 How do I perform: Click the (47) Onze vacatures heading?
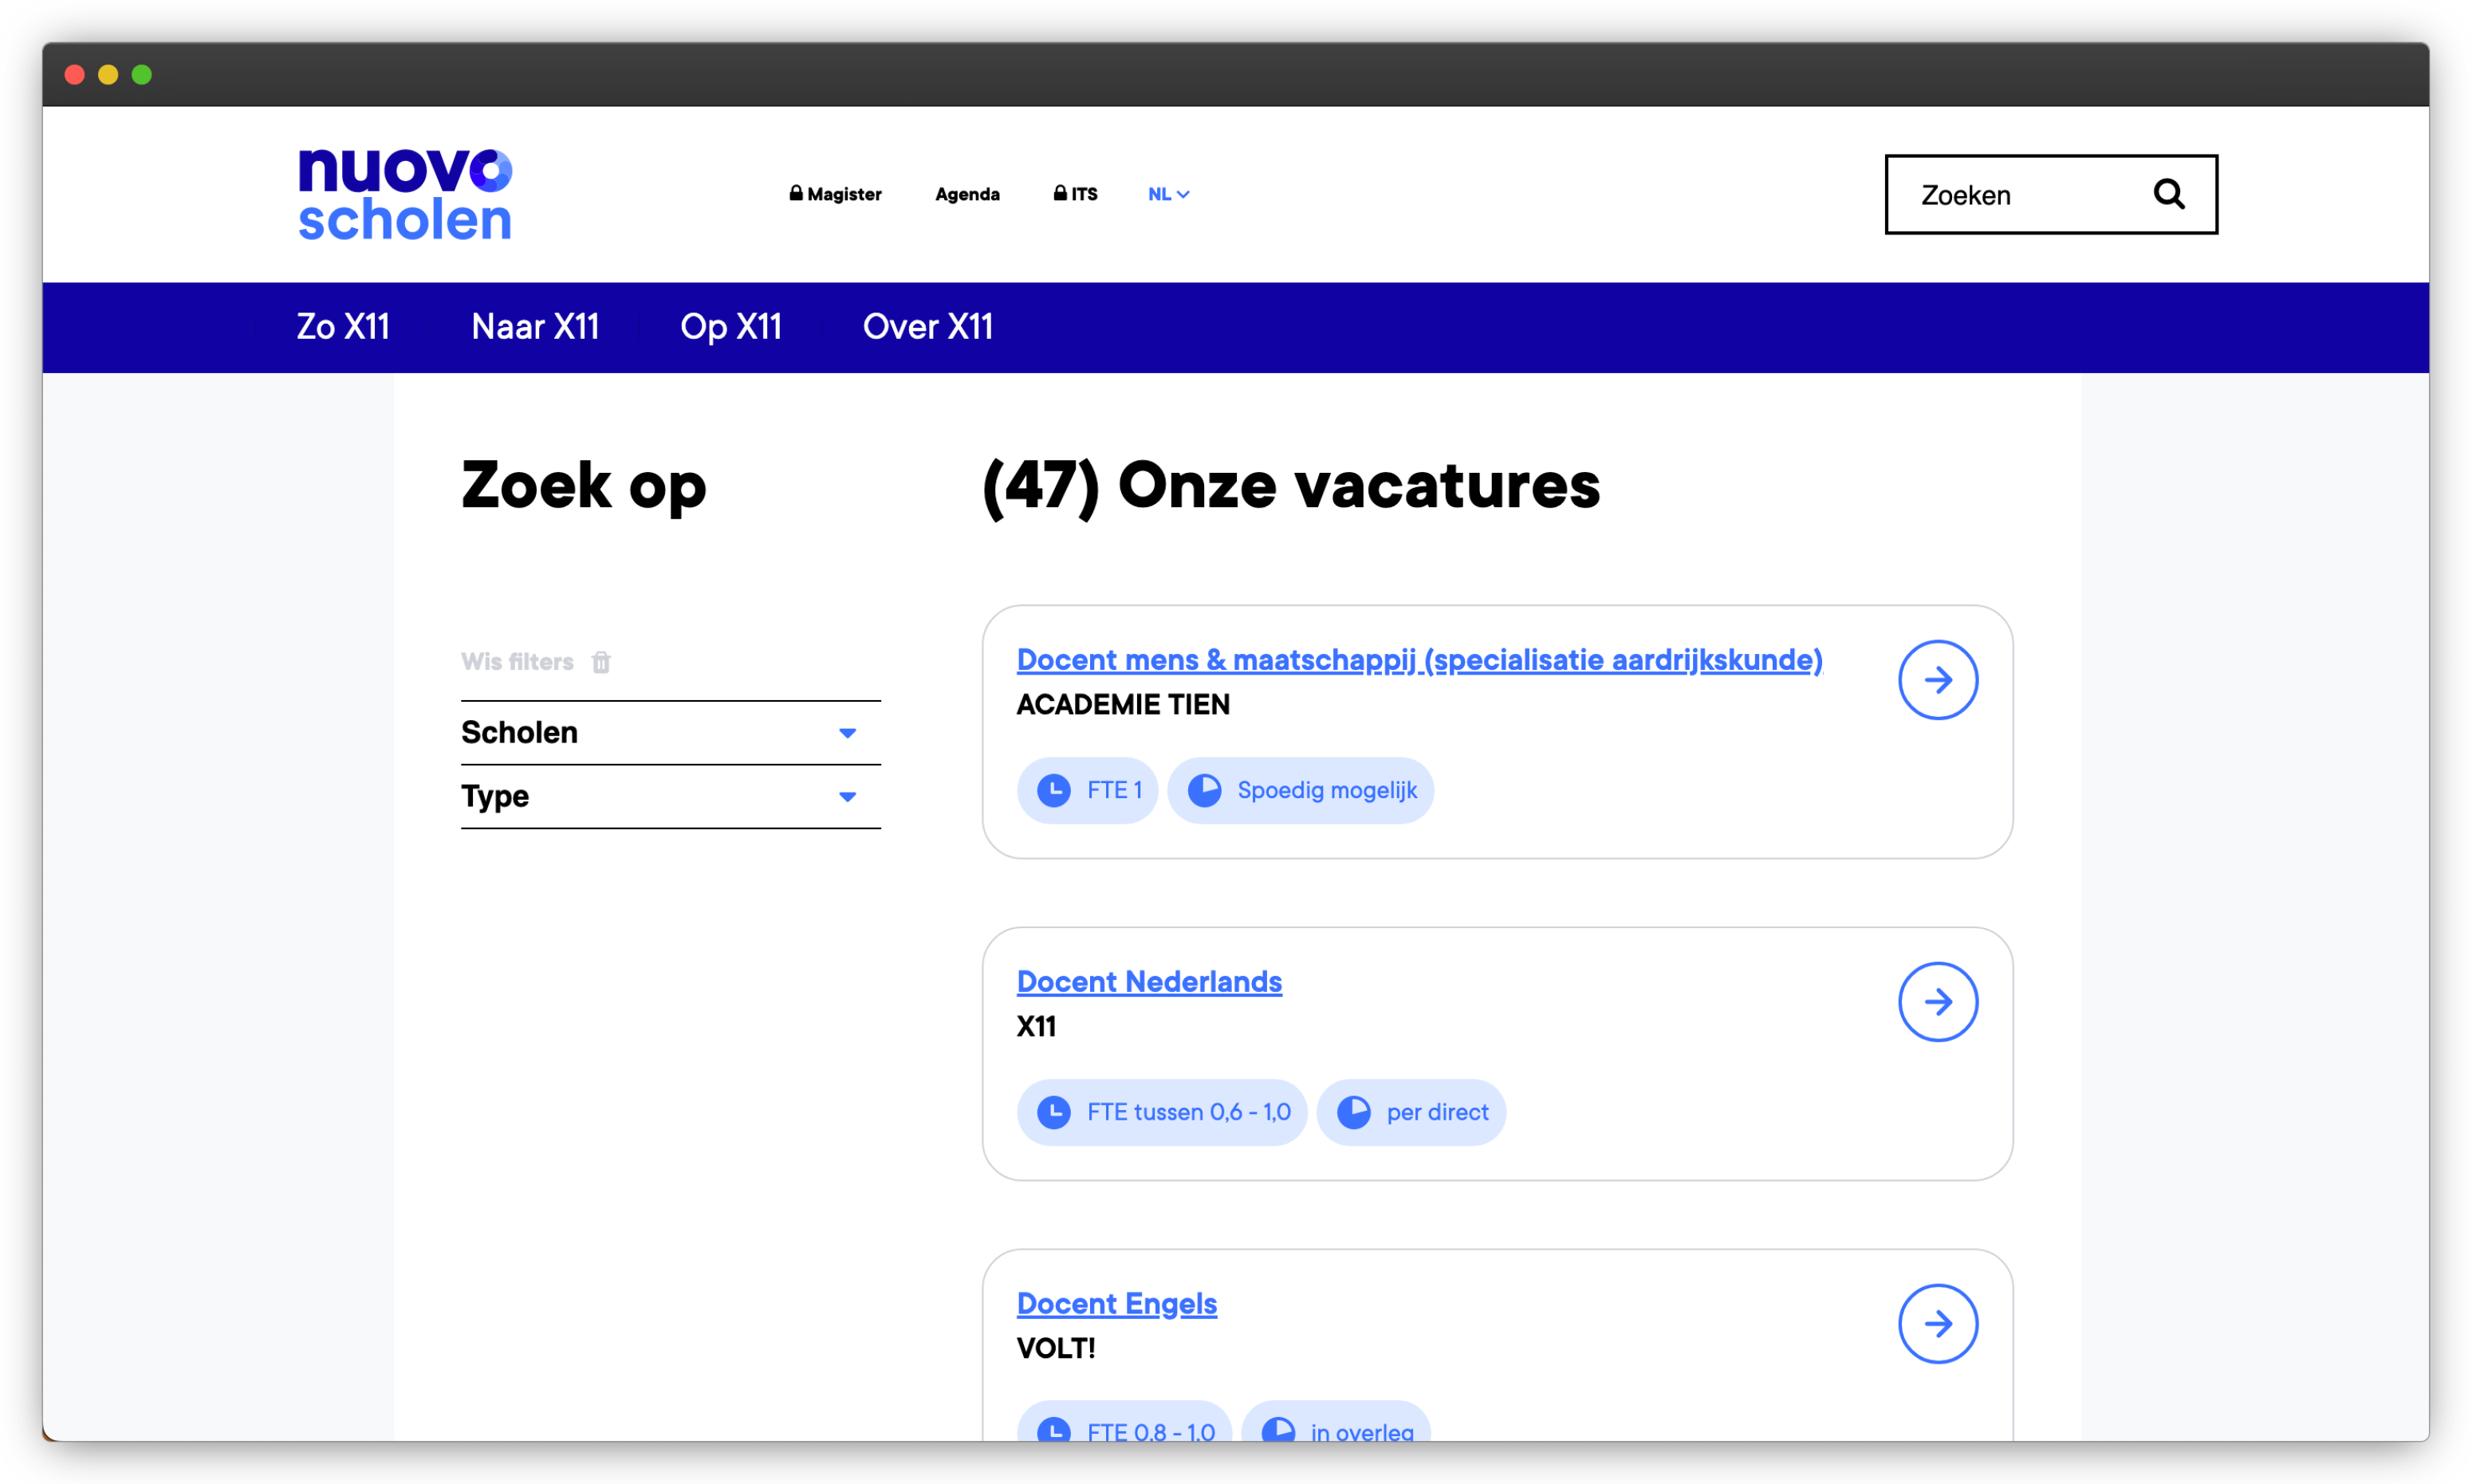pyautogui.click(x=1291, y=487)
